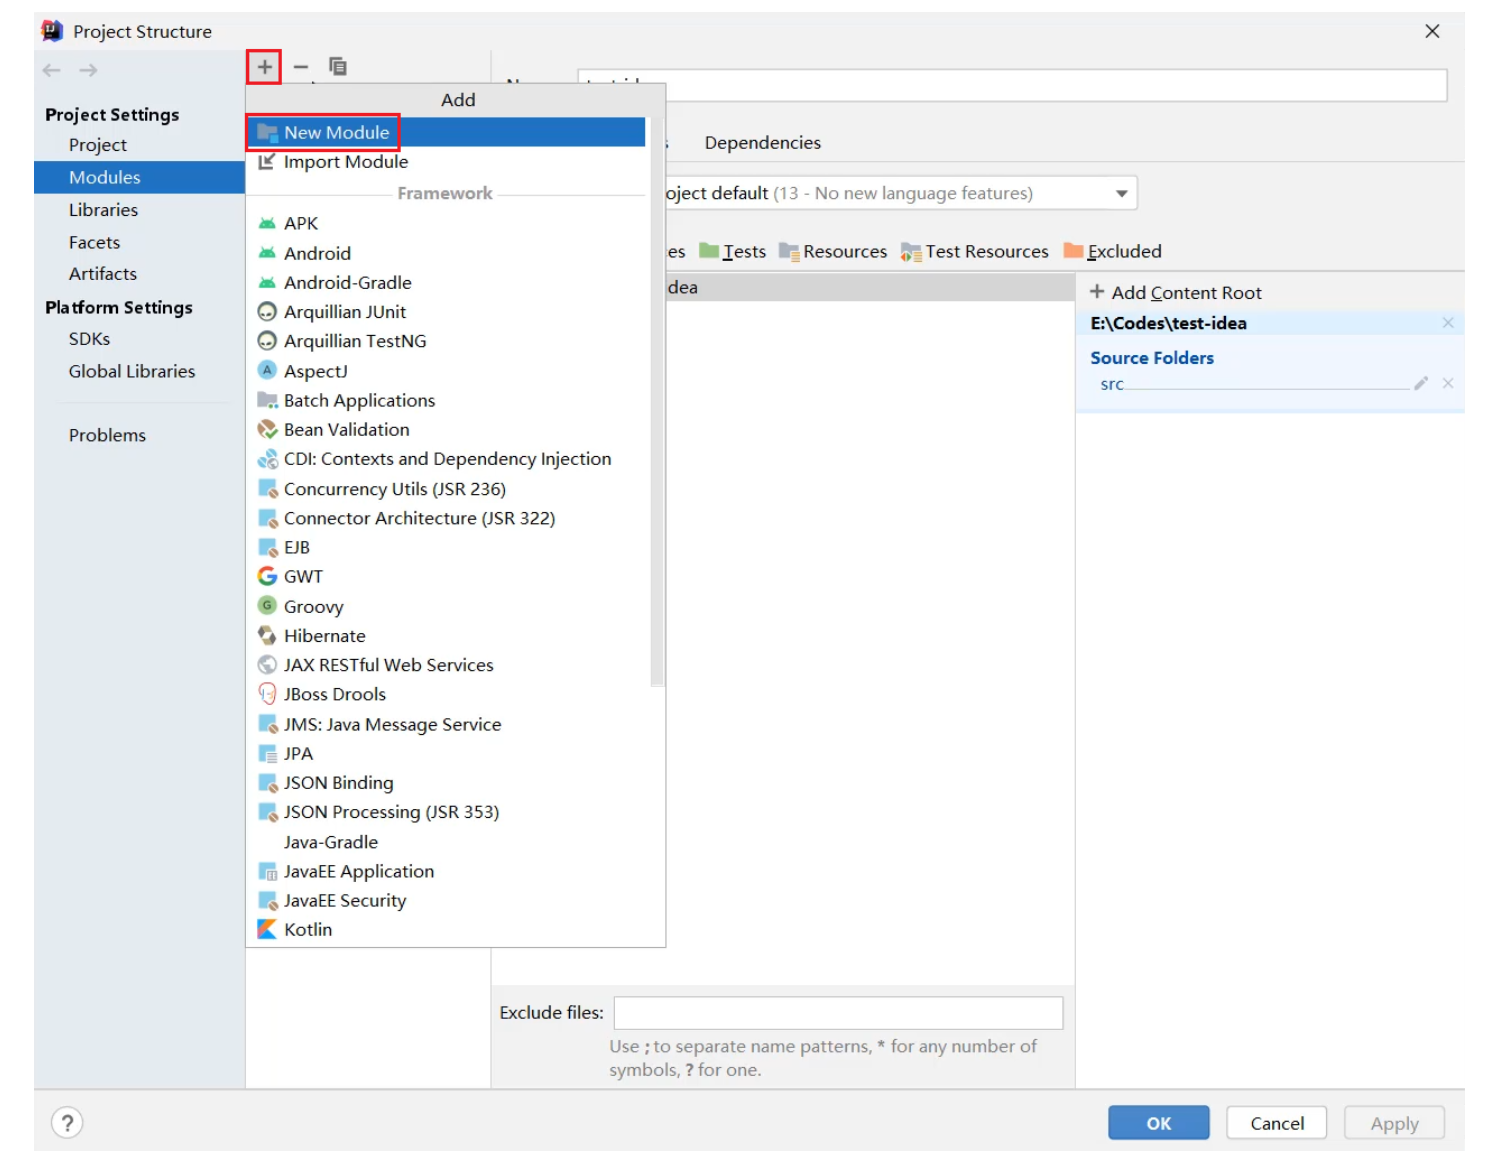Open Artifacts in sidebar

(x=102, y=274)
